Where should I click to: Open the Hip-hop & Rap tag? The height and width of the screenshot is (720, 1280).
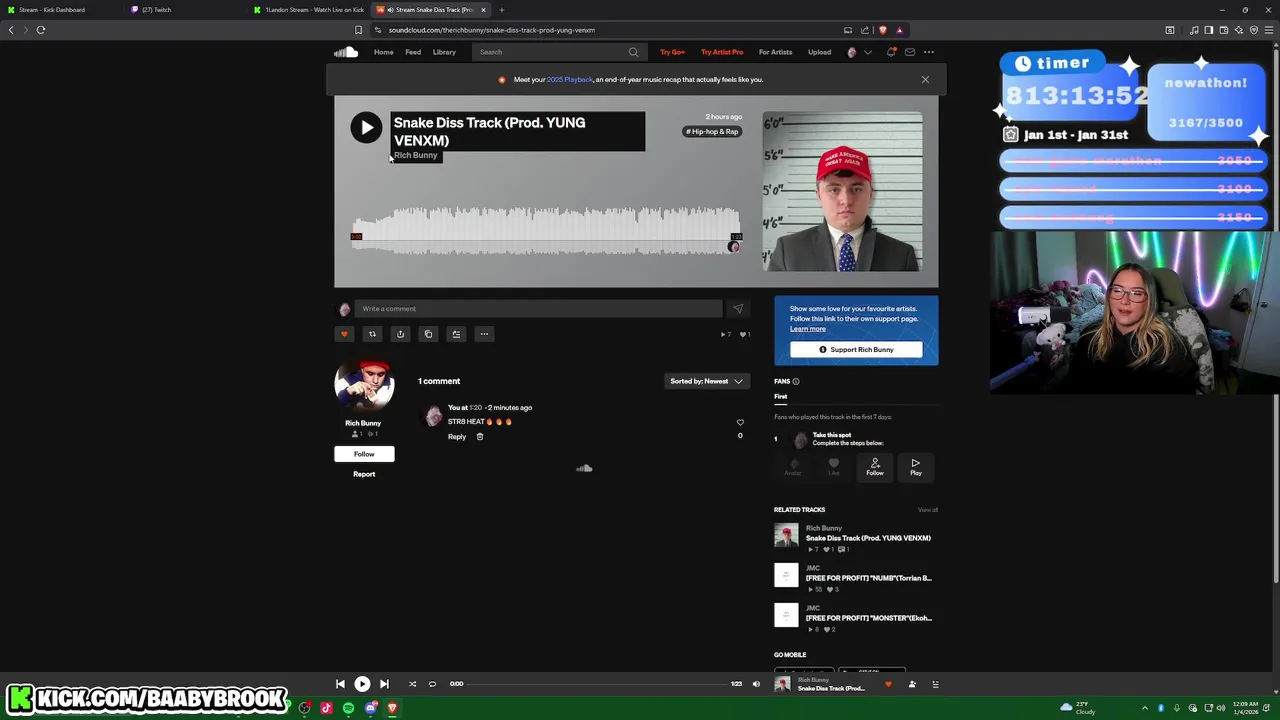pyautogui.click(x=712, y=132)
